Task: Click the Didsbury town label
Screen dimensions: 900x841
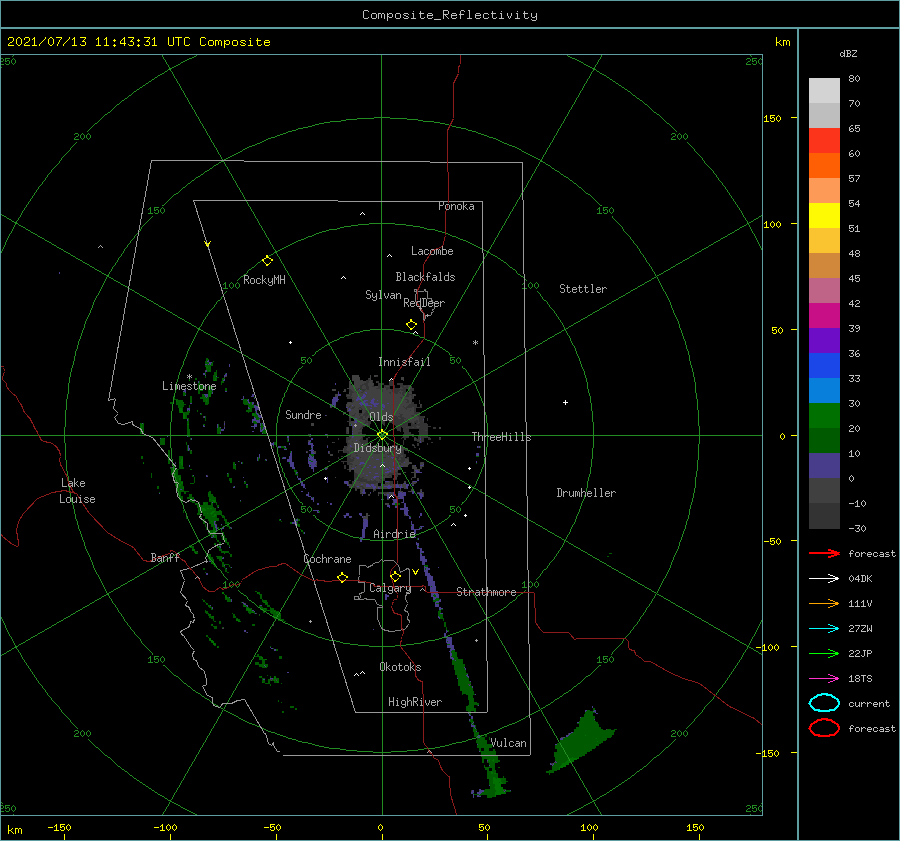Action: (x=377, y=448)
